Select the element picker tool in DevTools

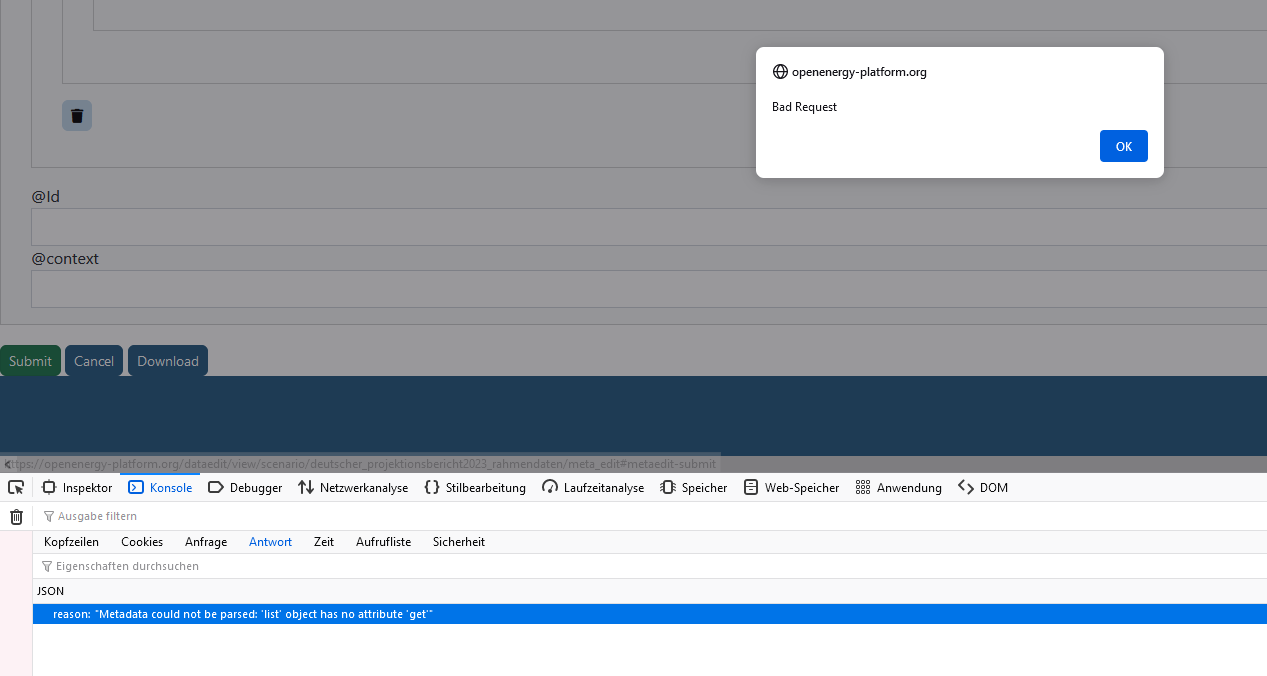click(15, 487)
